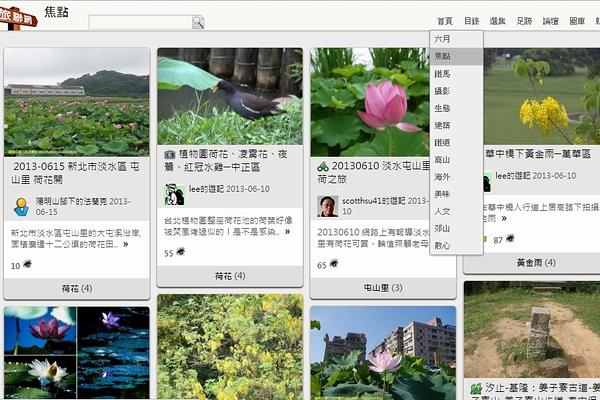Screen dimensions: 600x400
Task: Expand first card's description with » arrow
Action: (126, 243)
